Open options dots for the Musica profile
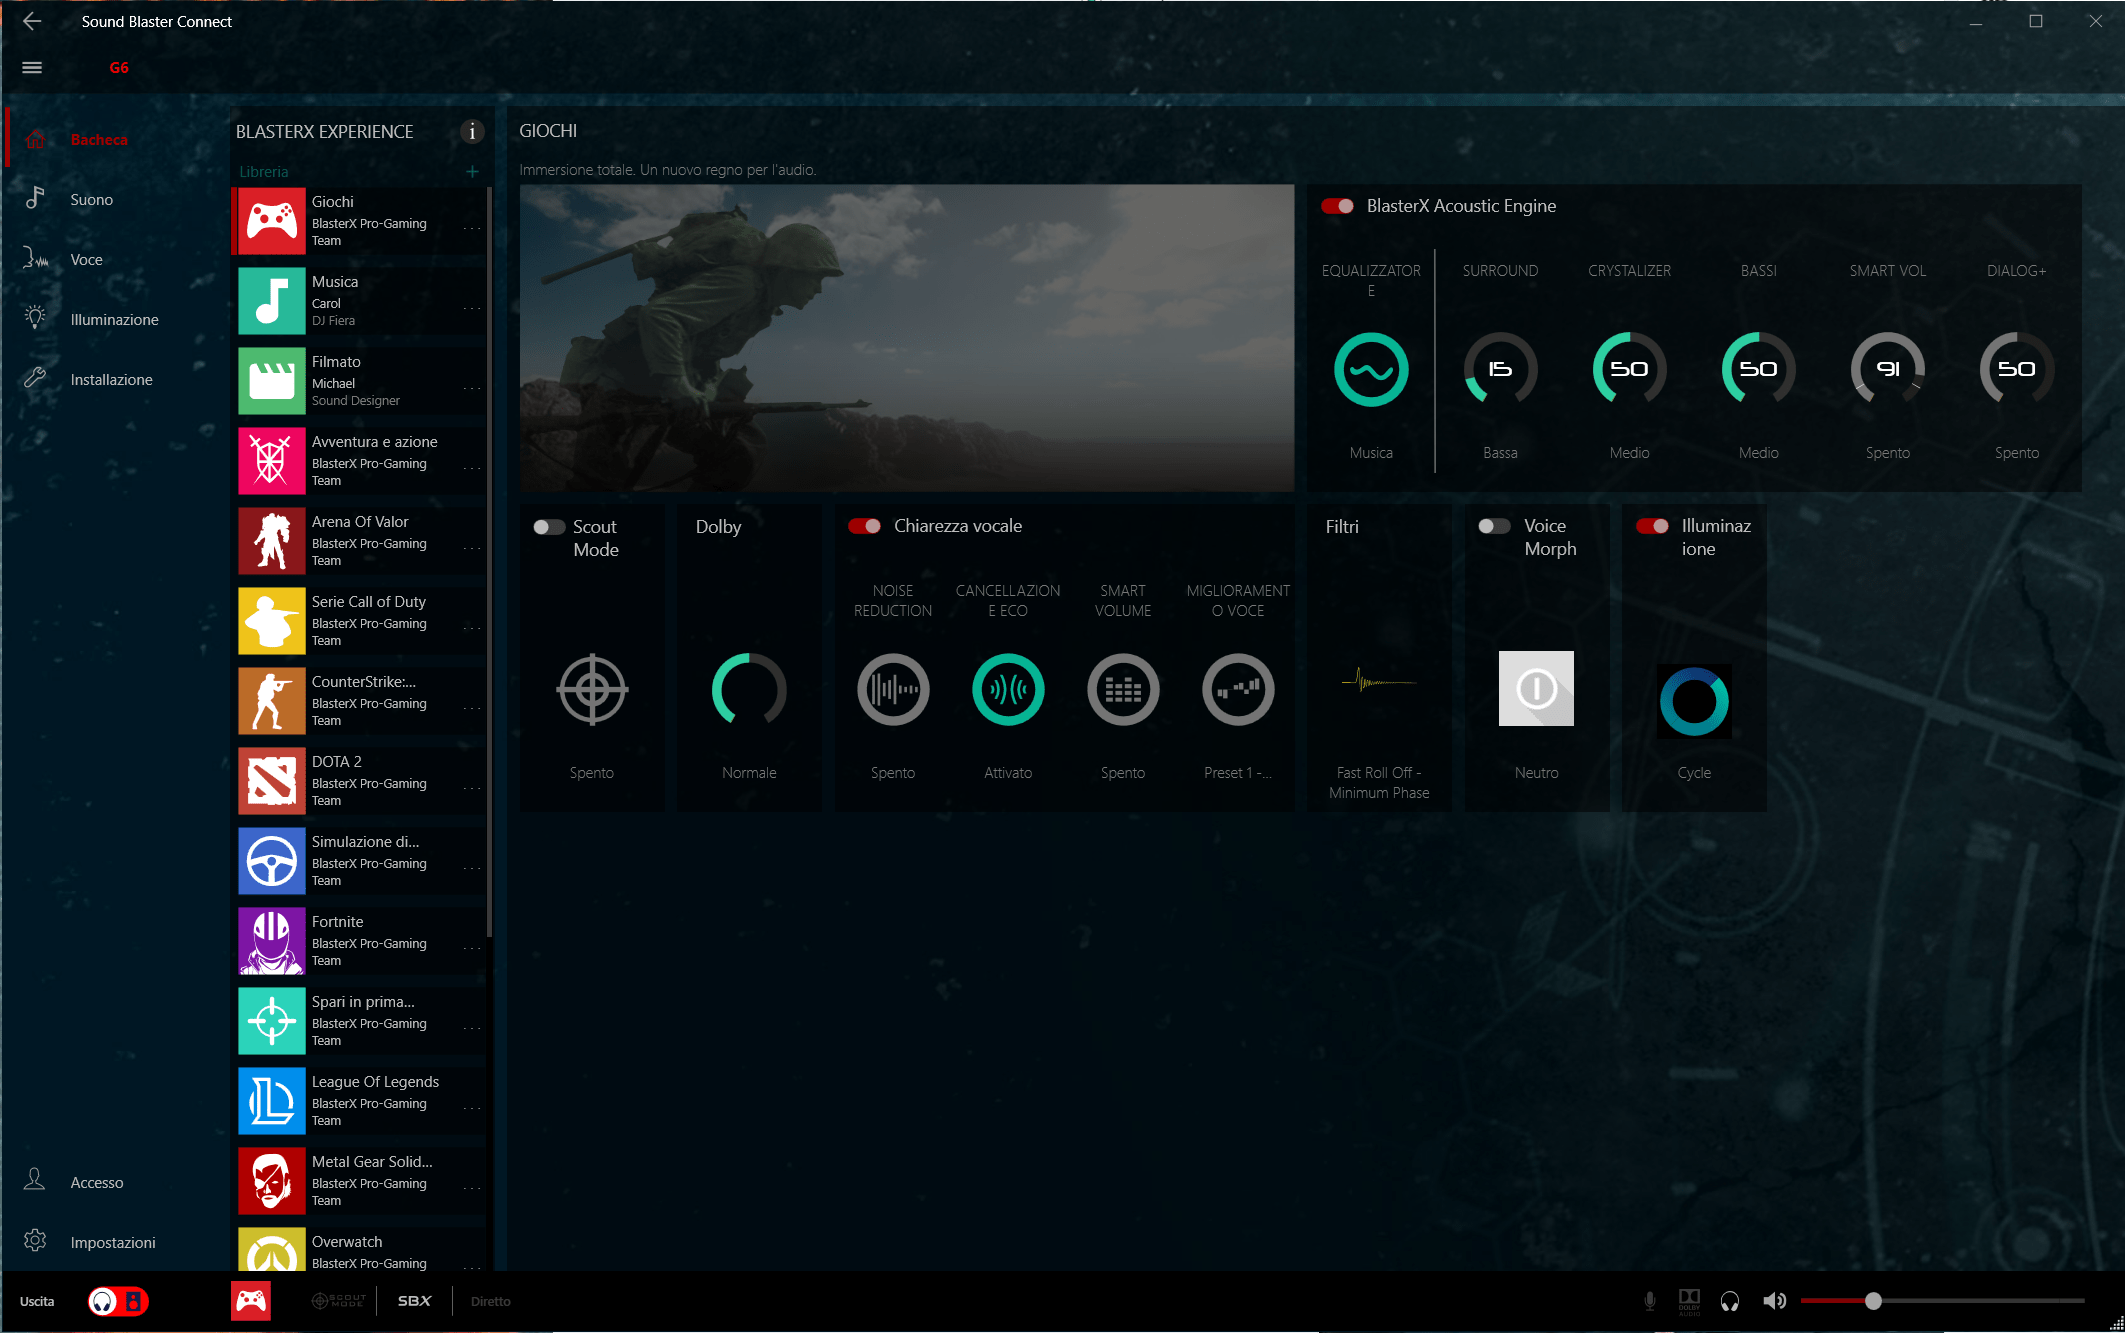The height and width of the screenshot is (1333, 2125). tap(472, 307)
